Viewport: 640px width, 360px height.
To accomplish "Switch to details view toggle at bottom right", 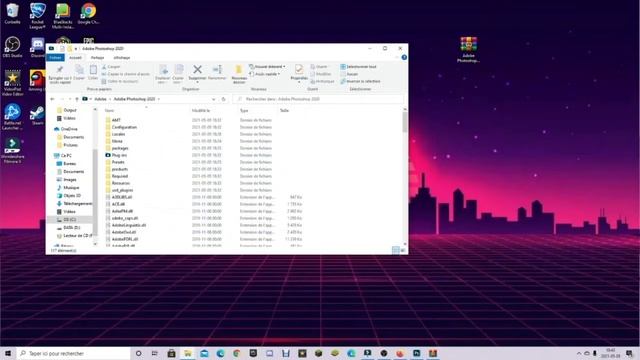I will point(396,250).
